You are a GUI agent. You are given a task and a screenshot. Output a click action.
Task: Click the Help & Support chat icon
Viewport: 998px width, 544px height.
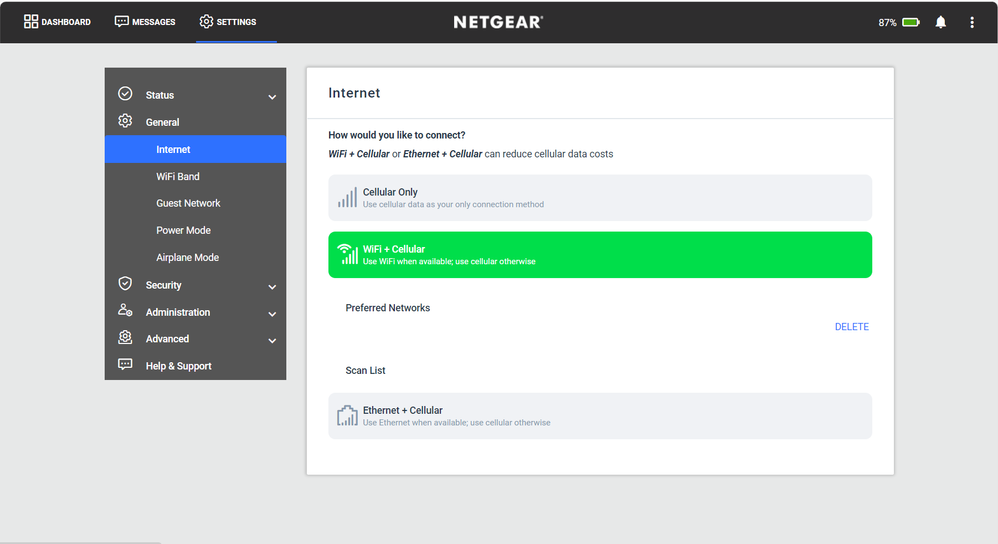click(125, 365)
